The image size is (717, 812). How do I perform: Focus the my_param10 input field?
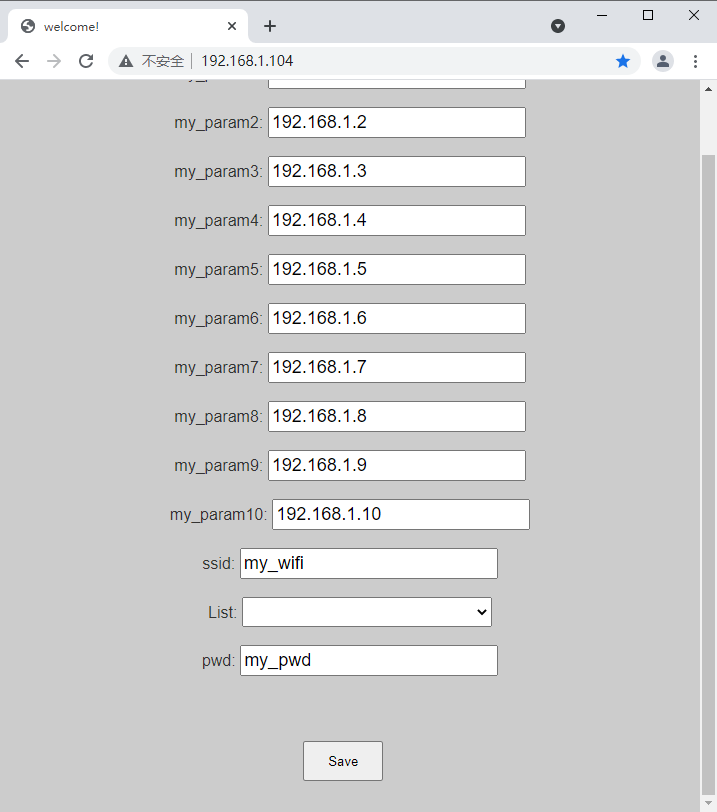[x=401, y=514]
